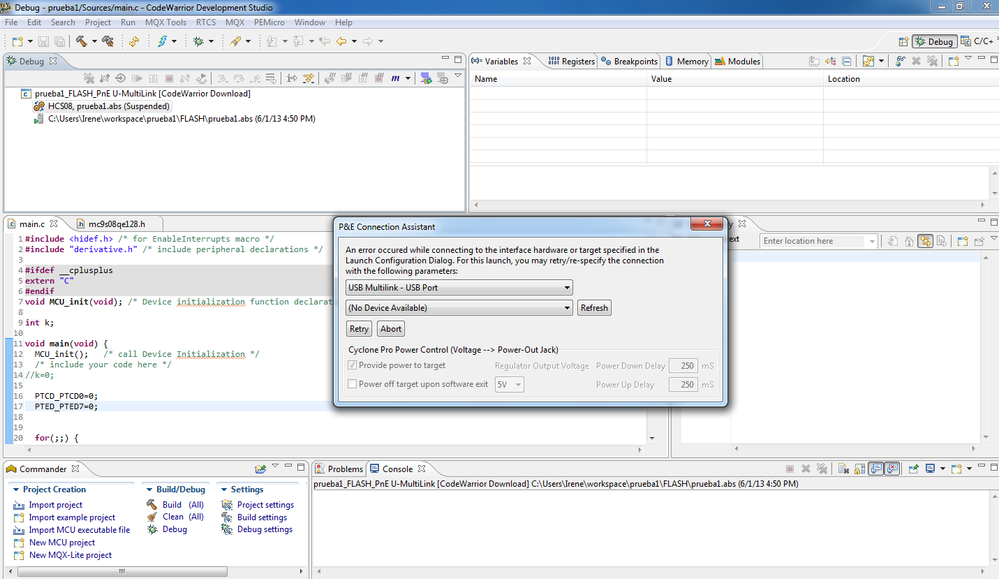Click the Refresh button in Connection Assistant
999x579 pixels.
pyautogui.click(x=594, y=308)
